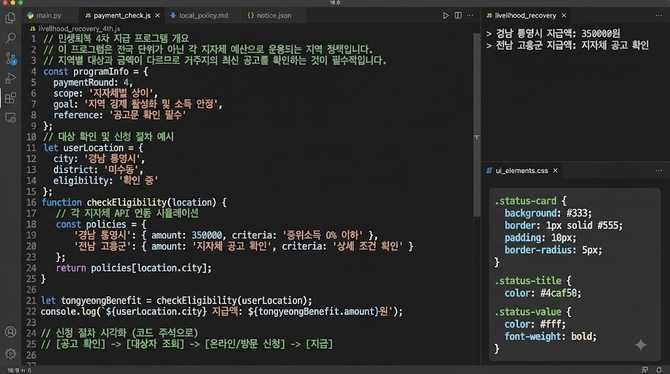
Task: Open the editor More Actions ellipsis
Action: (470, 15)
